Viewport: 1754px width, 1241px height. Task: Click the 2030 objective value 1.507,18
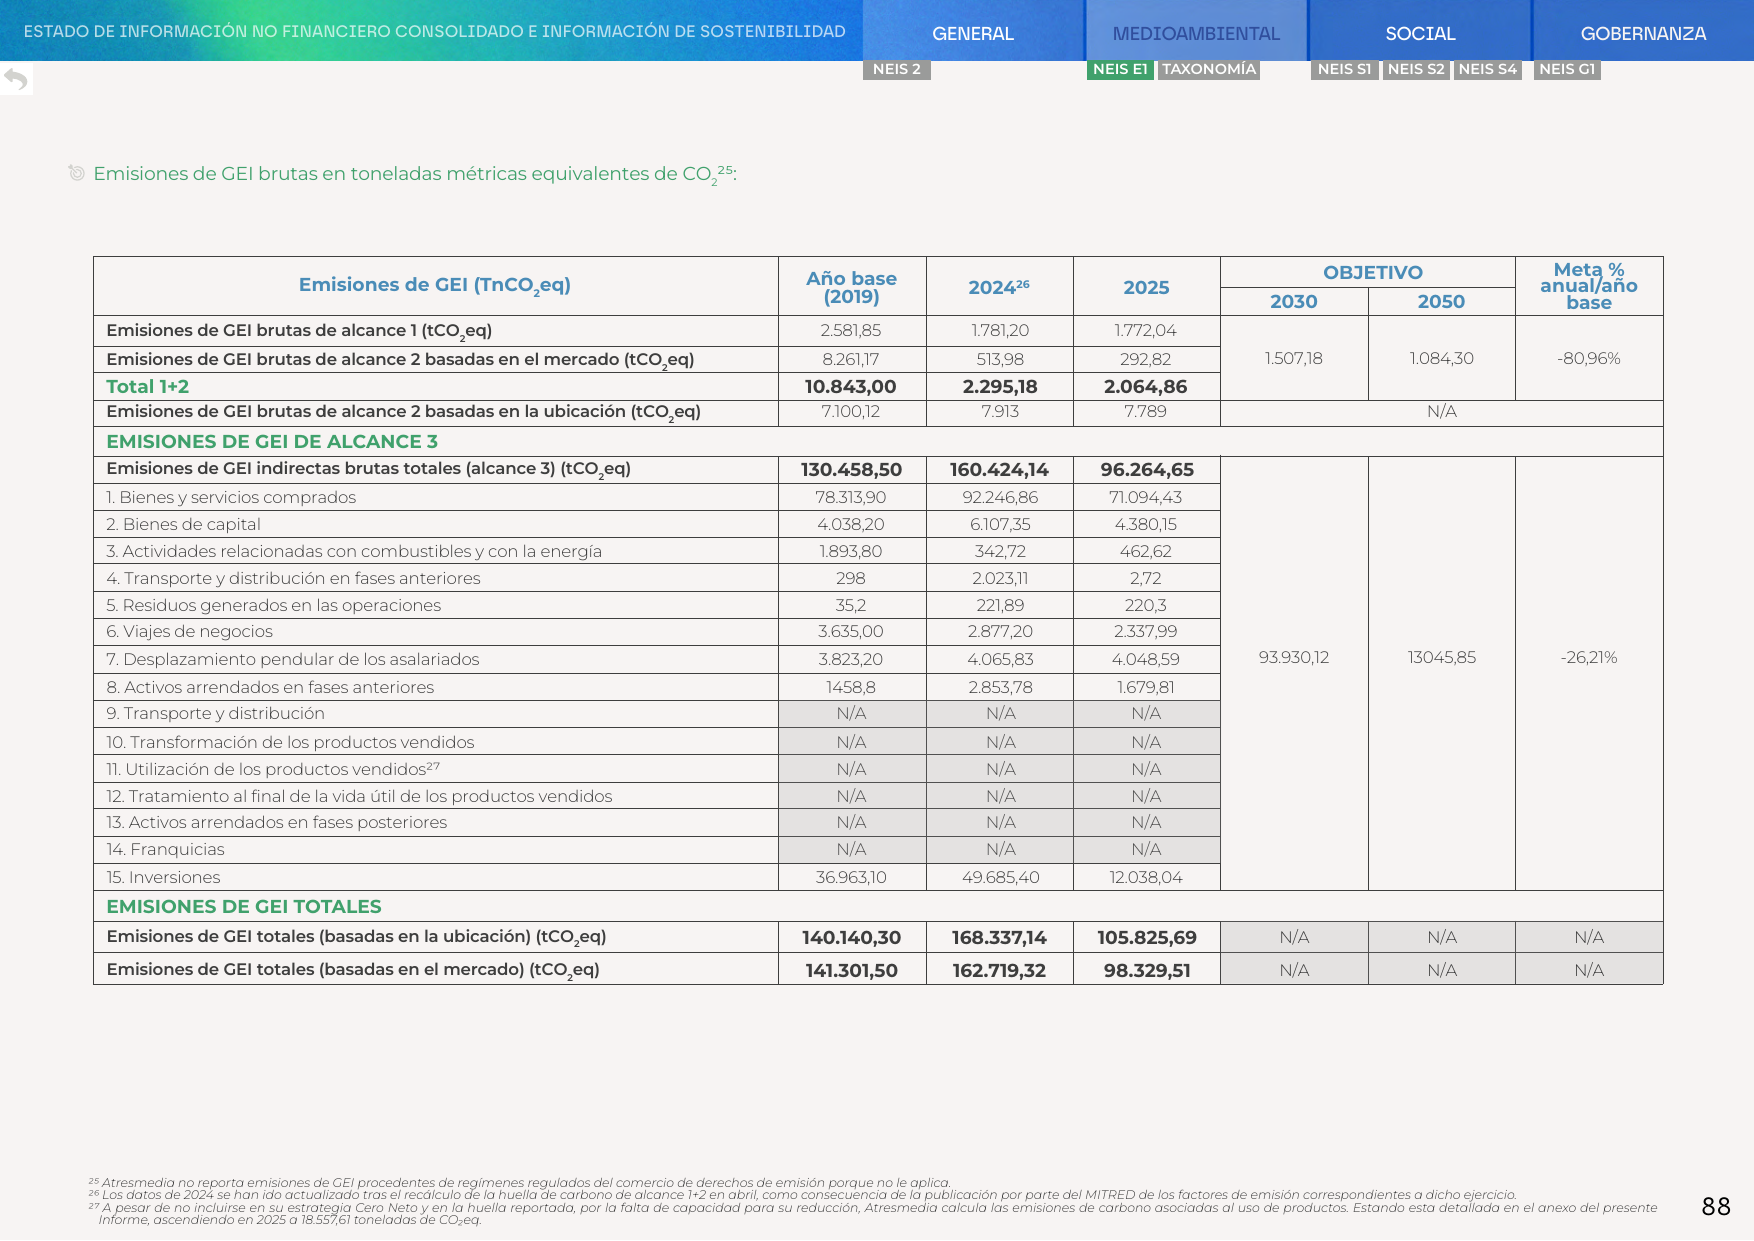[1294, 358]
